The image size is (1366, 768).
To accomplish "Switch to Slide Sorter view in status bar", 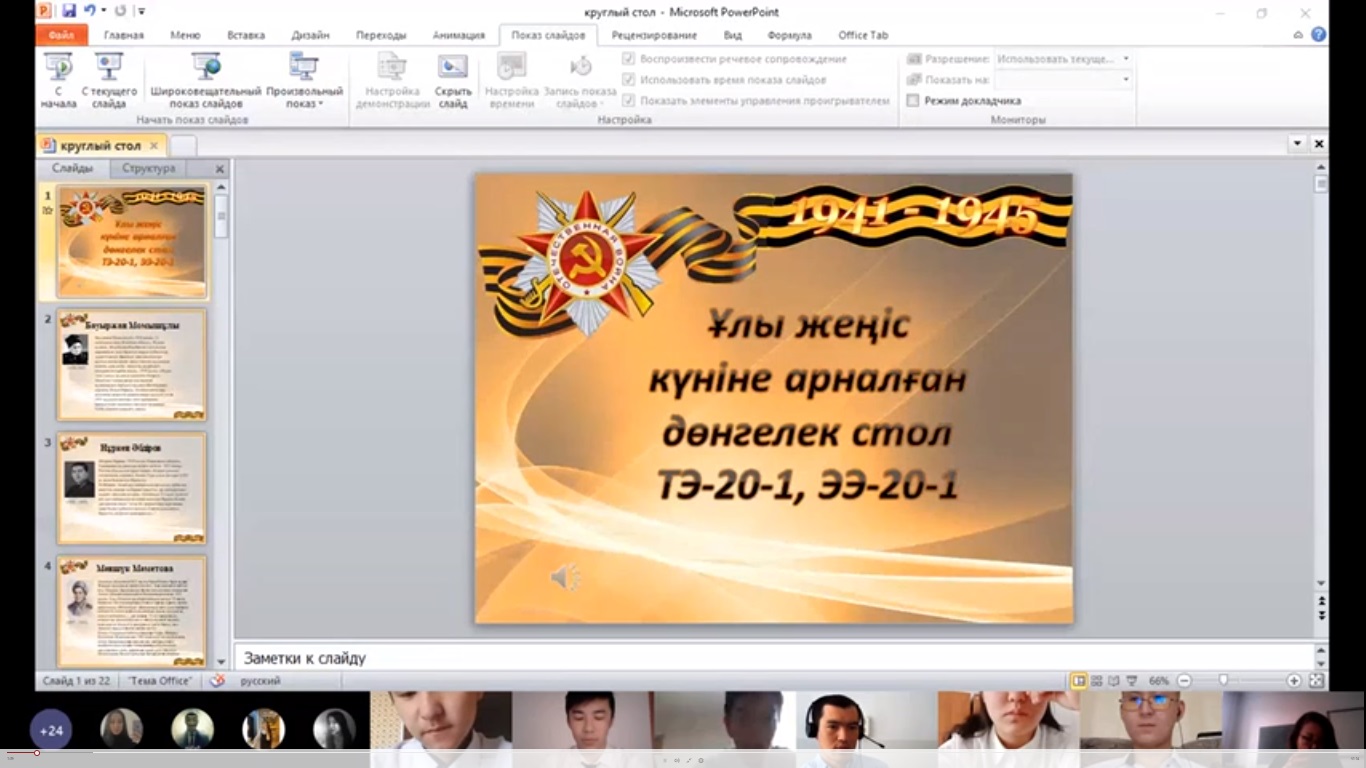I will pos(1097,681).
